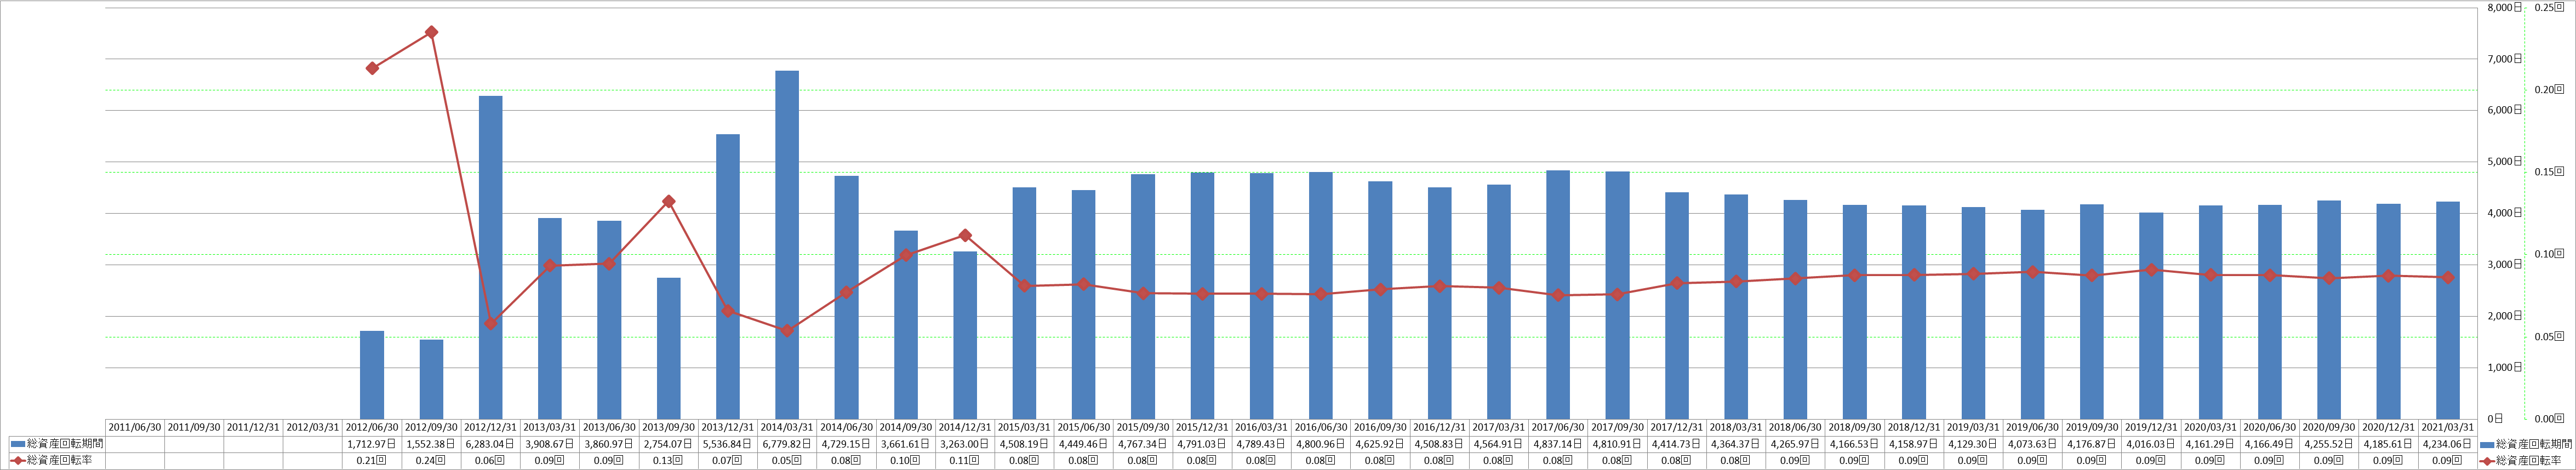Viewport: 2576px width, 470px height.
Task: Click the 2014/03/31 date header
Action: click(x=787, y=427)
